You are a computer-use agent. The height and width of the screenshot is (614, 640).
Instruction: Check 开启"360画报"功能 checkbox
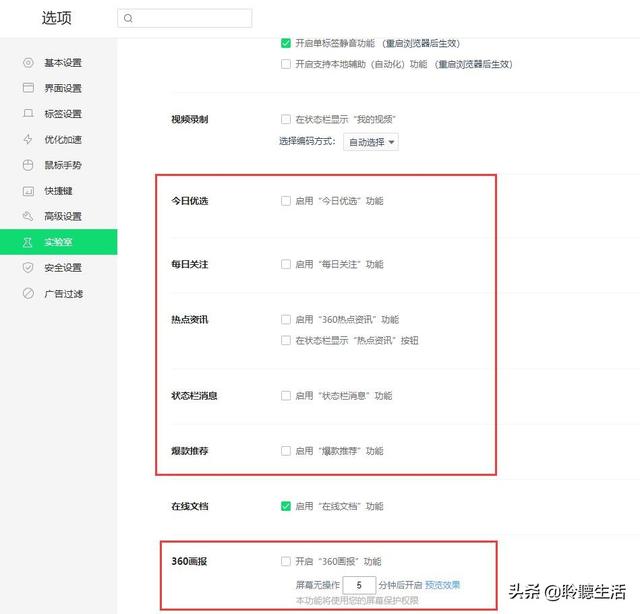(286, 561)
